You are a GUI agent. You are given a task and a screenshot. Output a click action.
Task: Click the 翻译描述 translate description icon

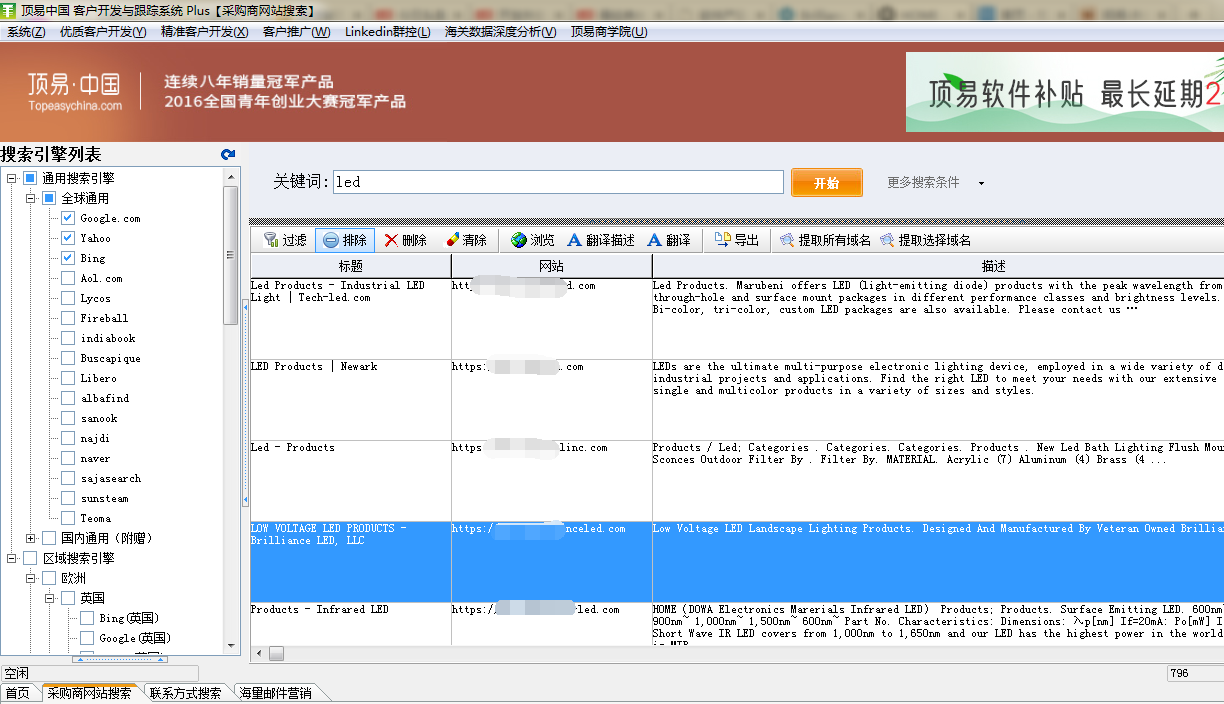[x=575, y=240]
